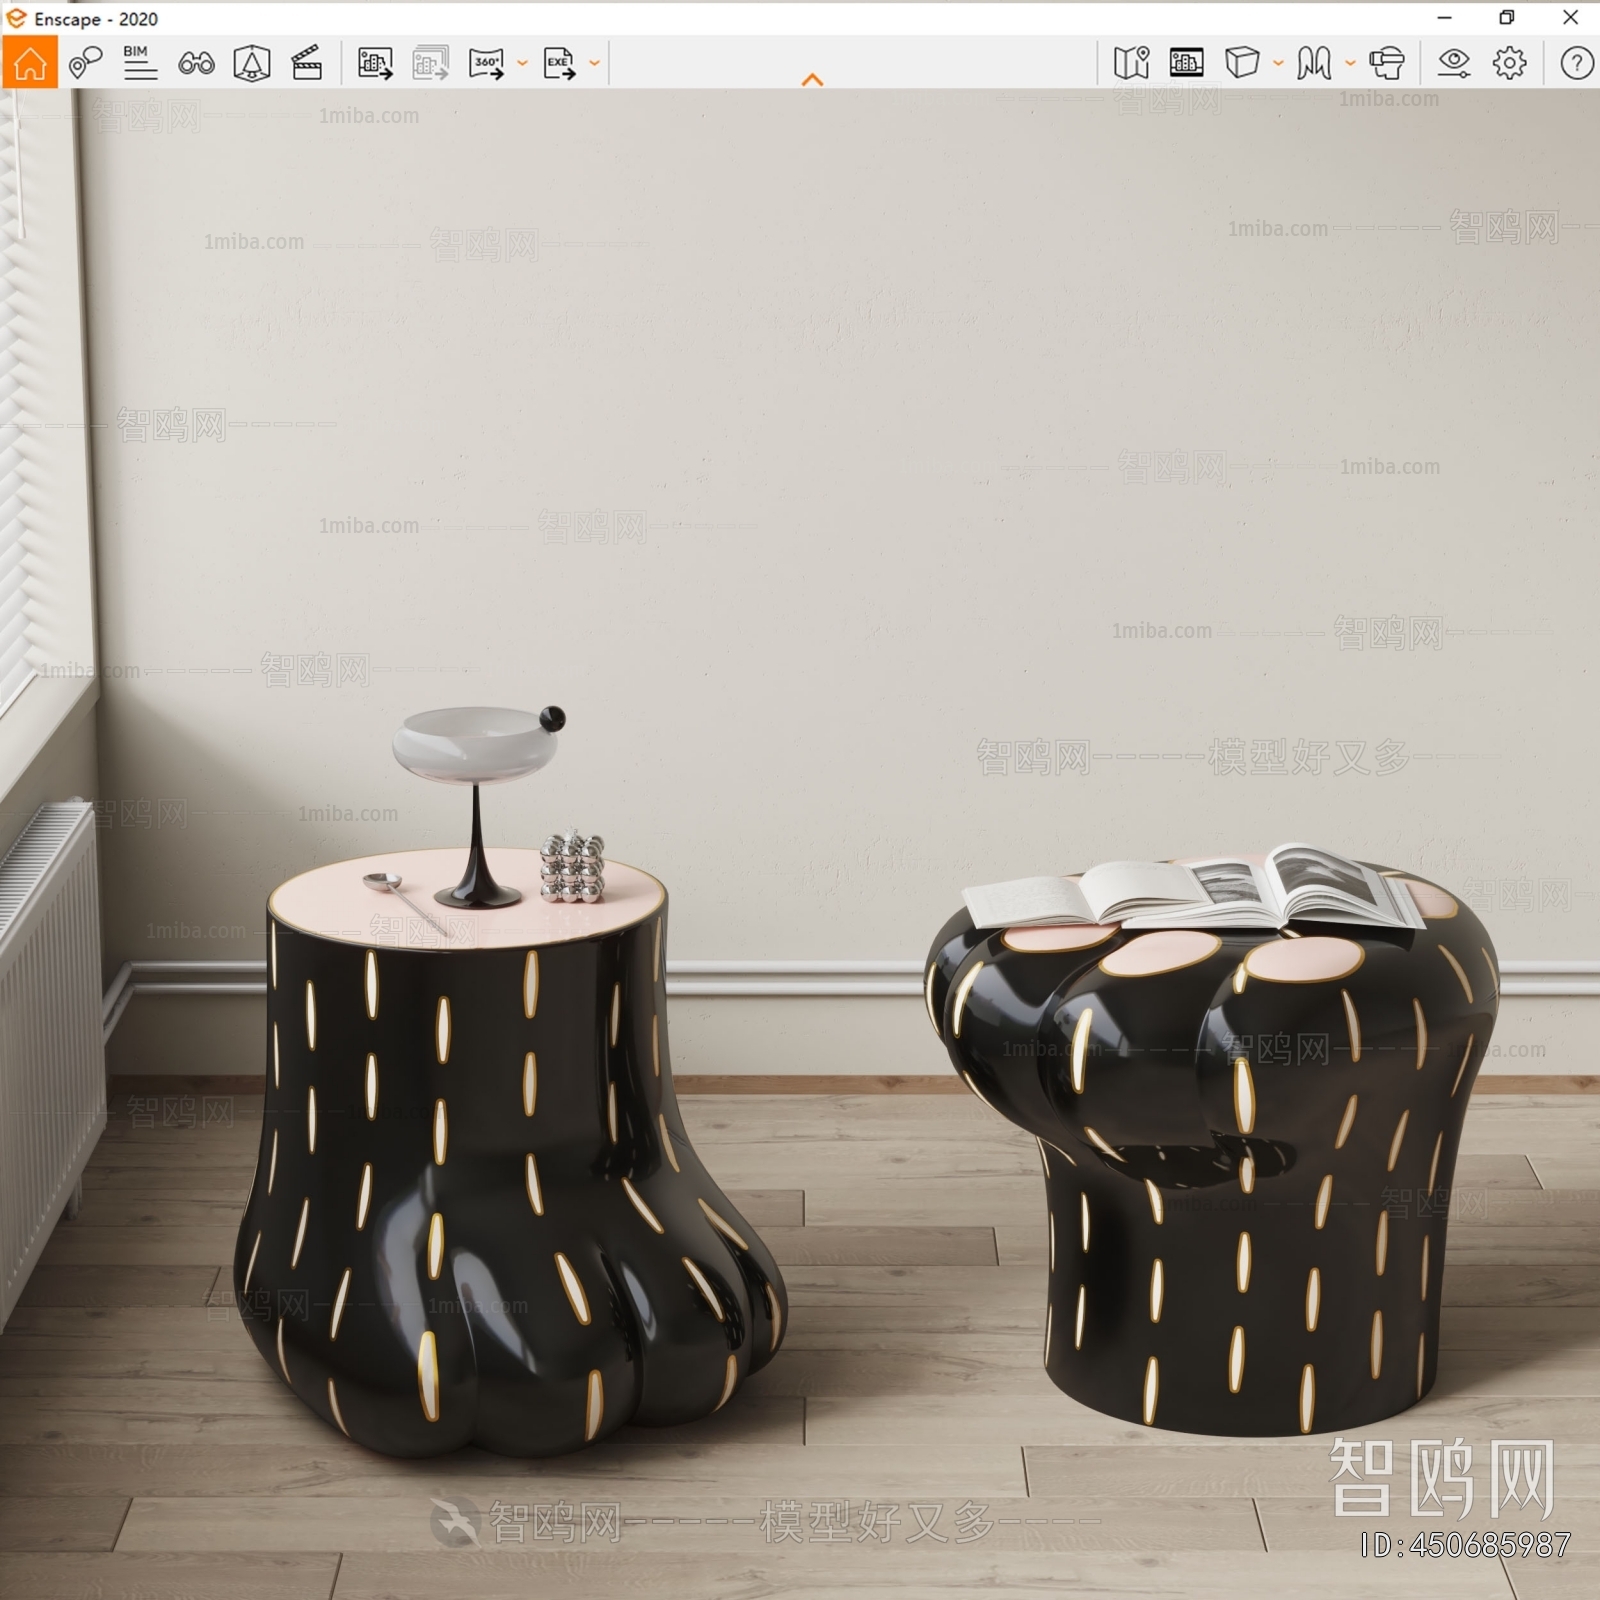This screenshot has width=1600, height=1600.
Task: Expand the 360° panorama dropdown arrow
Action: pyautogui.click(x=522, y=63)
